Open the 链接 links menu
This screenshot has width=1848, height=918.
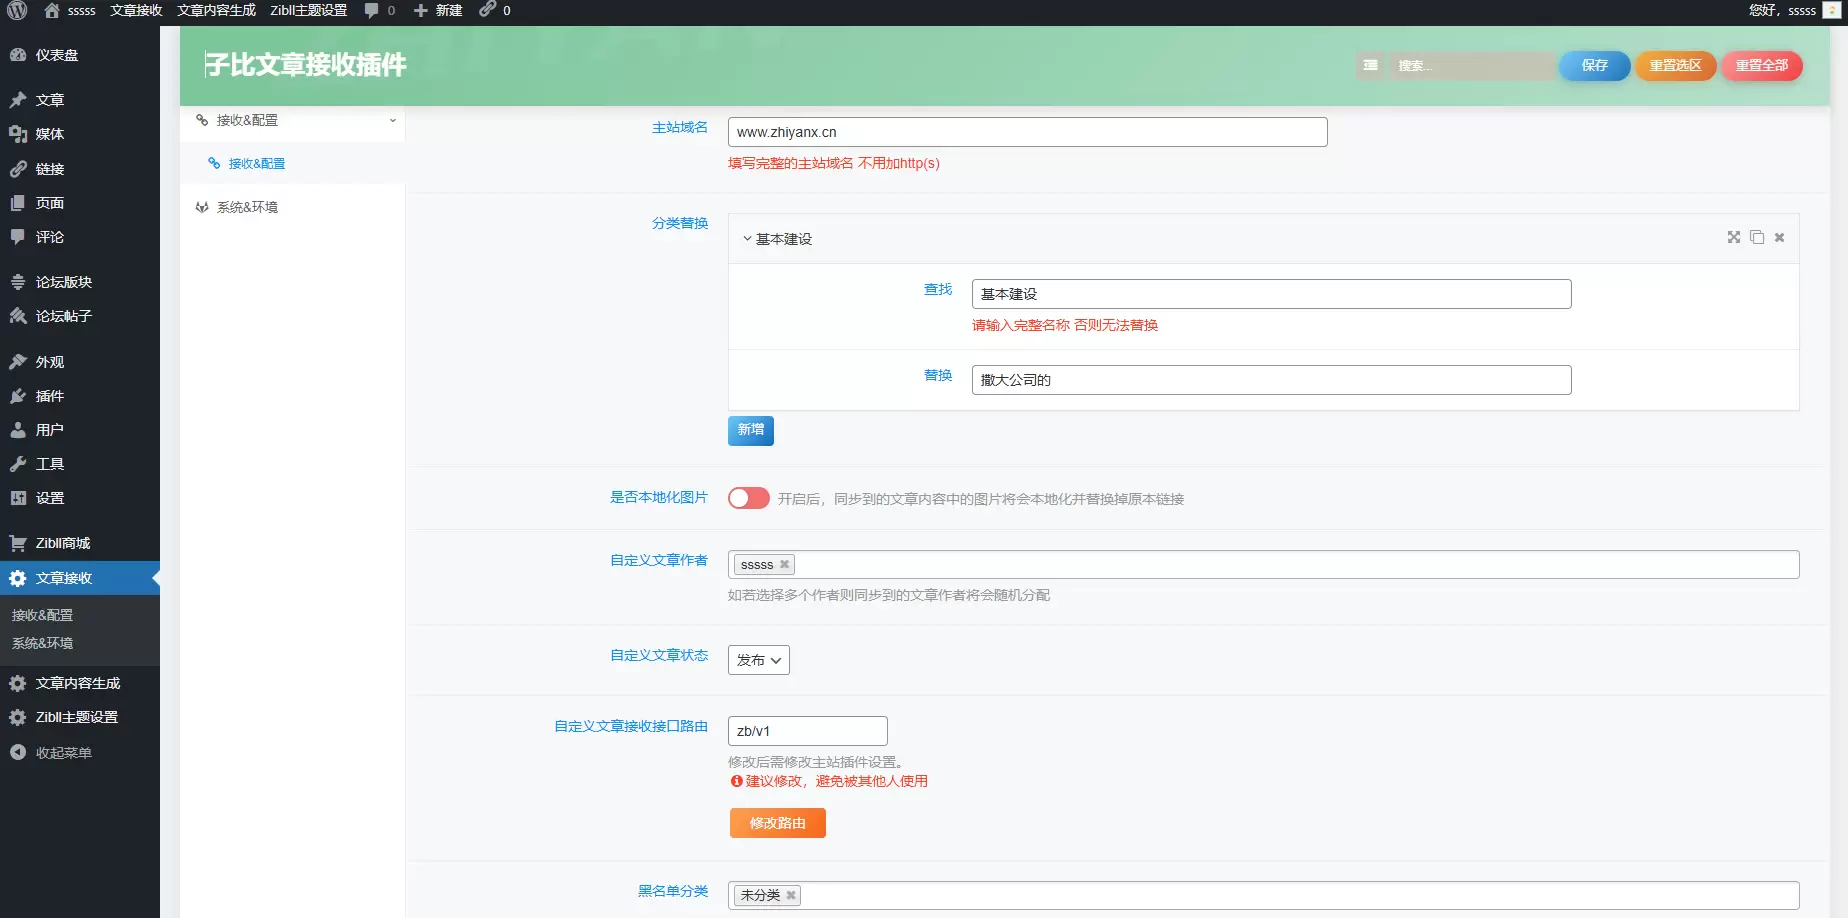(x=80, y=169)
